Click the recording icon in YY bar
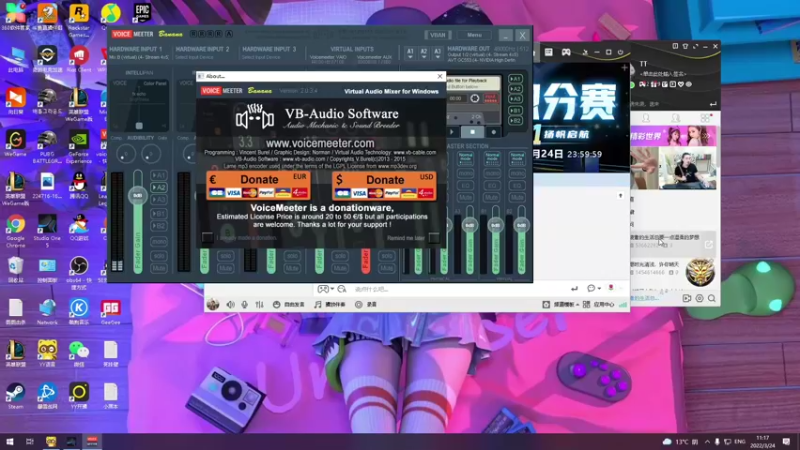 pyautogui.click(x=359, y=305)
